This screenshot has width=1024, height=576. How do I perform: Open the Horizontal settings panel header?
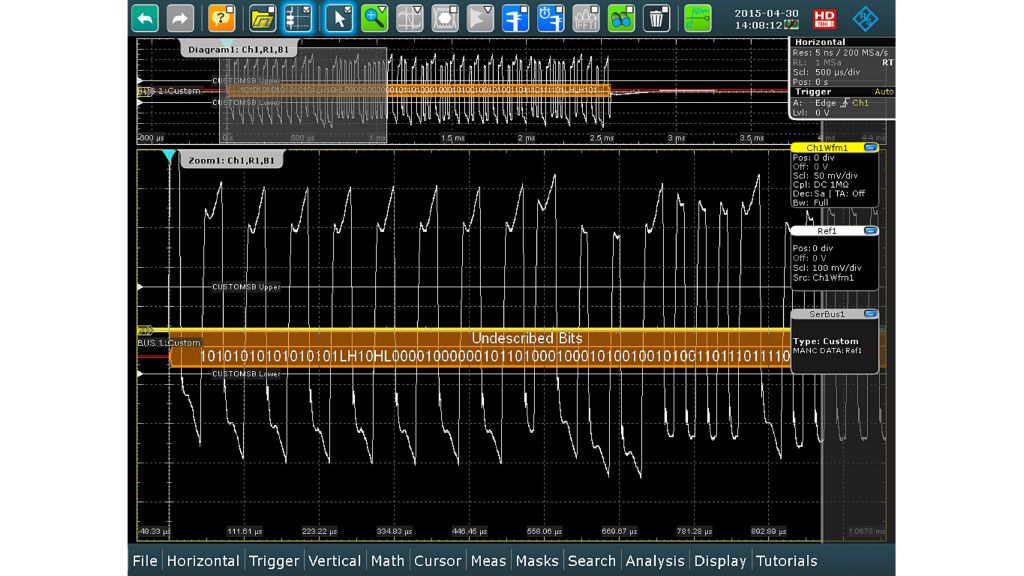819,42
